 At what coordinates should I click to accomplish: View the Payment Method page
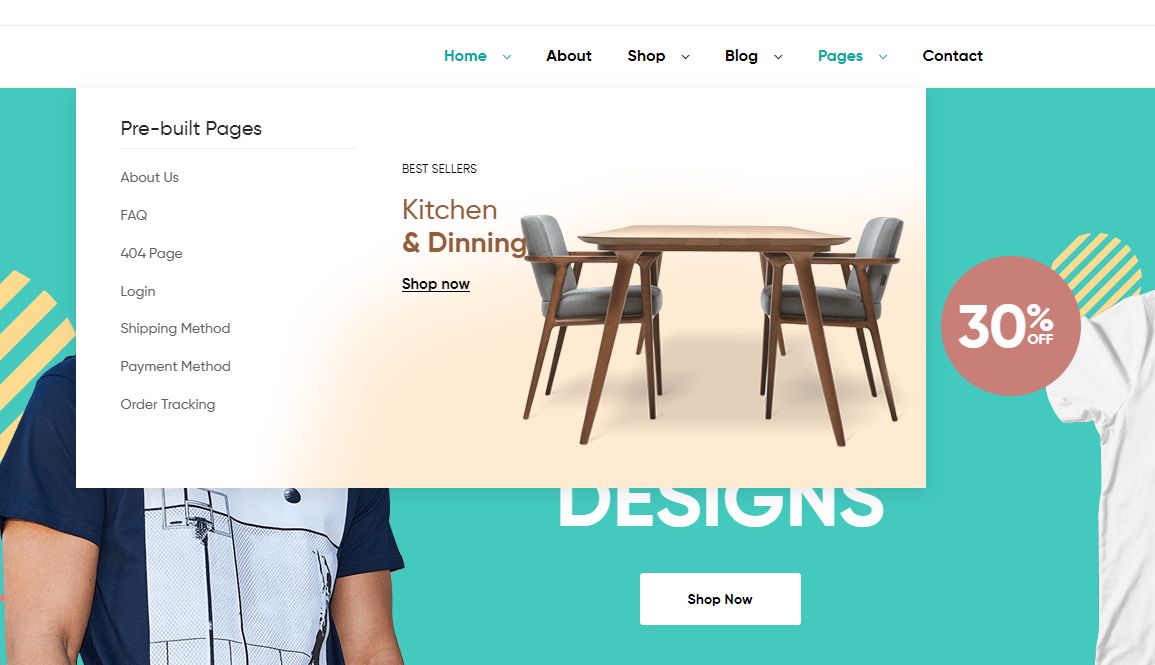[175, 367]
